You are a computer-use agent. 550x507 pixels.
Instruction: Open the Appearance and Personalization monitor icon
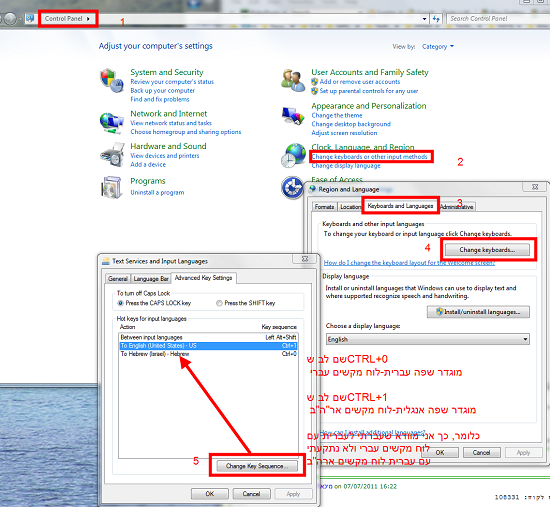coord(293,115)
